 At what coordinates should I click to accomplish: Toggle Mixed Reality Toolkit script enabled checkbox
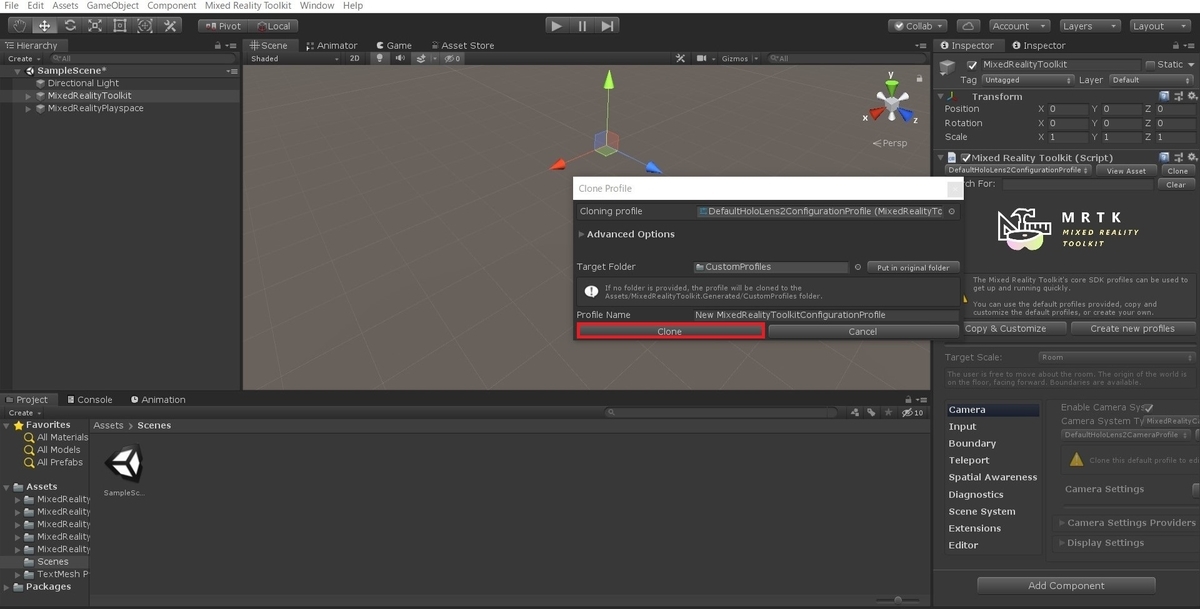pyautogui.click(x=966, y=157)
